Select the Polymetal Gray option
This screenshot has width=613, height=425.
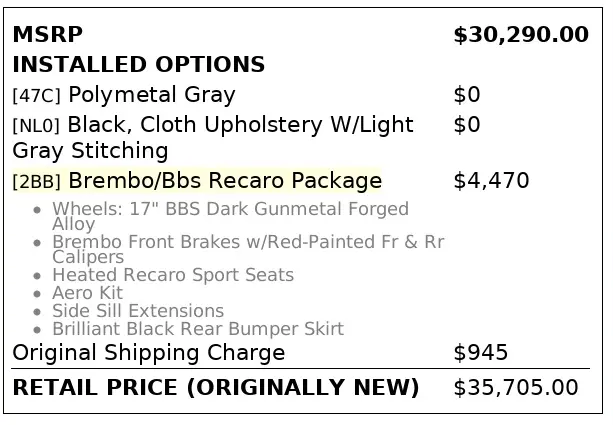(152, 95)
